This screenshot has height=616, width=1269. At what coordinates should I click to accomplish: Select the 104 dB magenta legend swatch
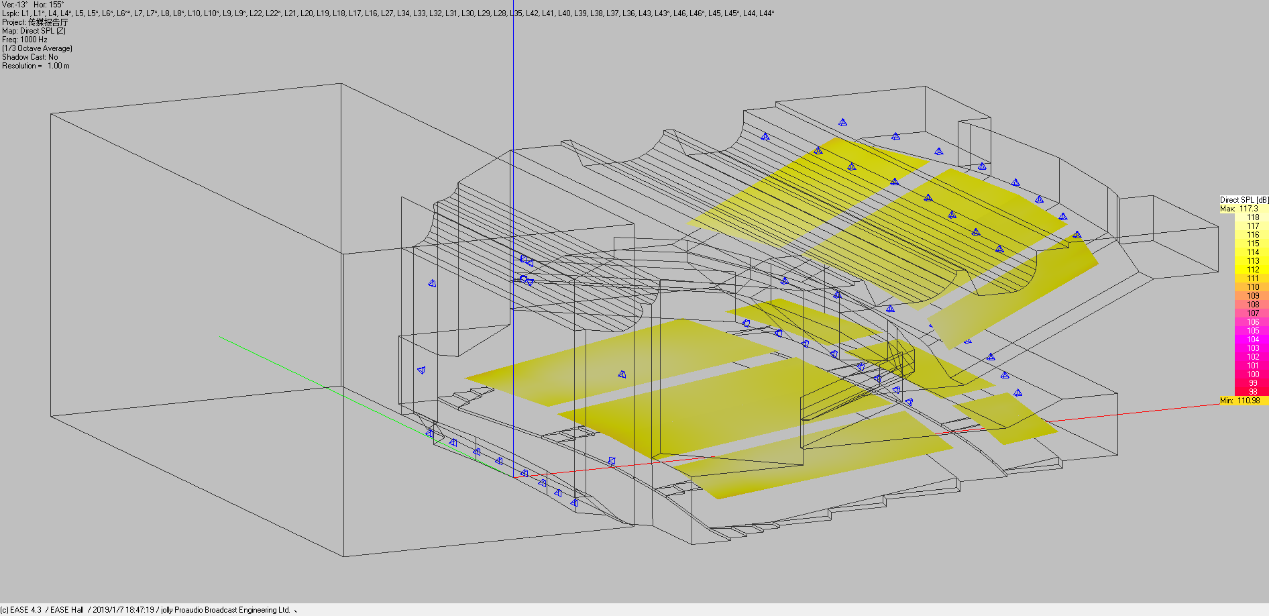click(1244, 339)
